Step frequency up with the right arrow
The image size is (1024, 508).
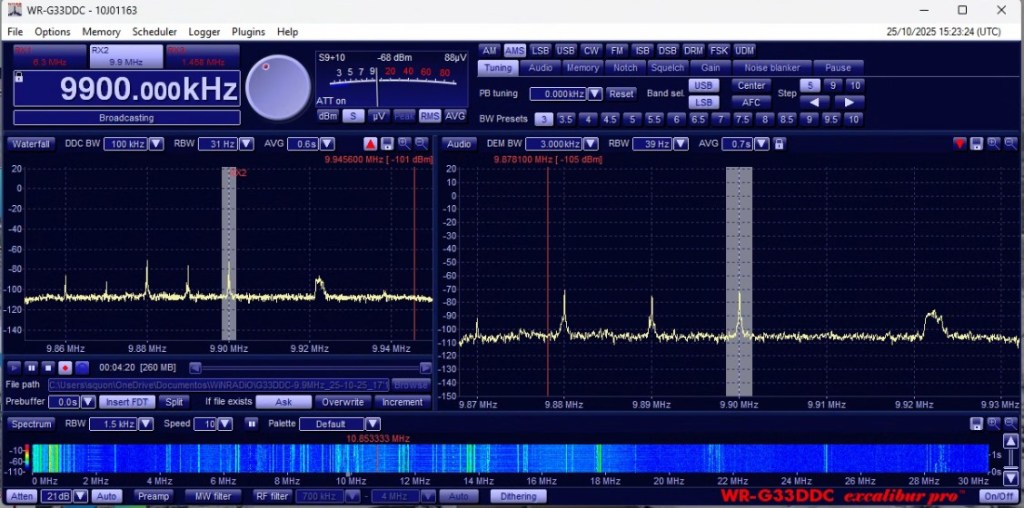[x=849, y=102]
